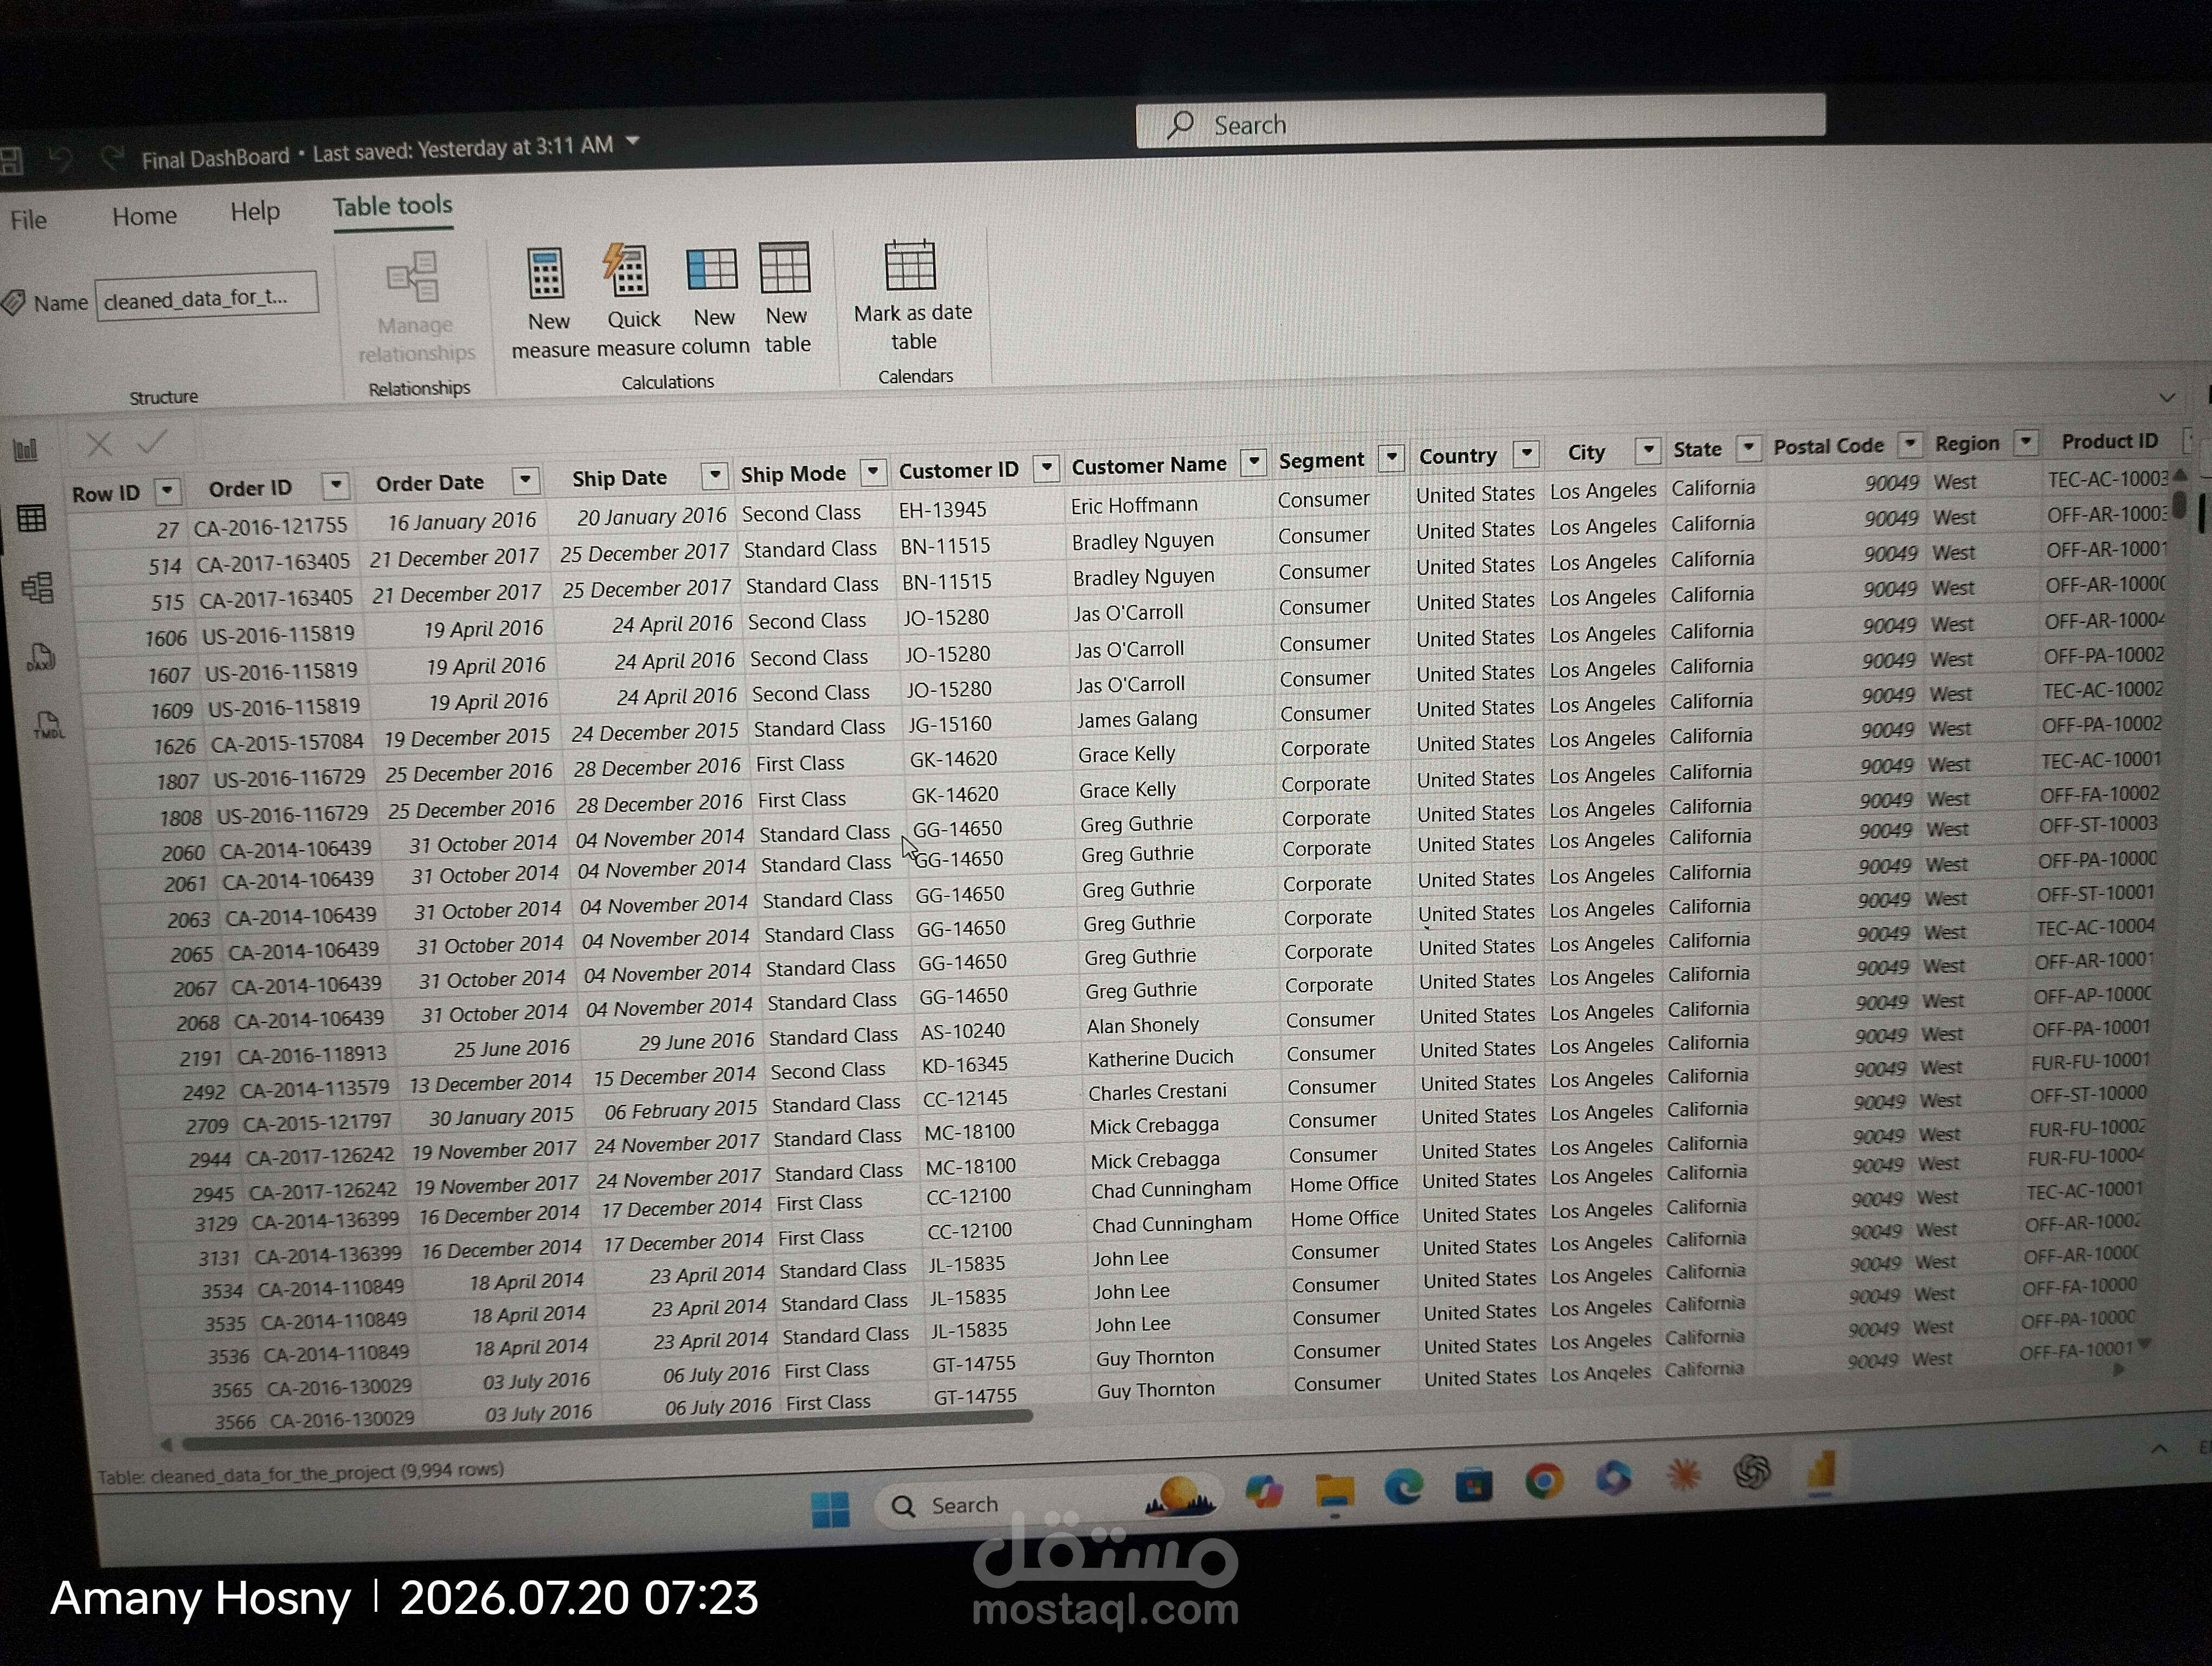Open the Ship Mode column filter dropdown
The height and width of the screenshot is (1666, 2212).
[873, 471]
